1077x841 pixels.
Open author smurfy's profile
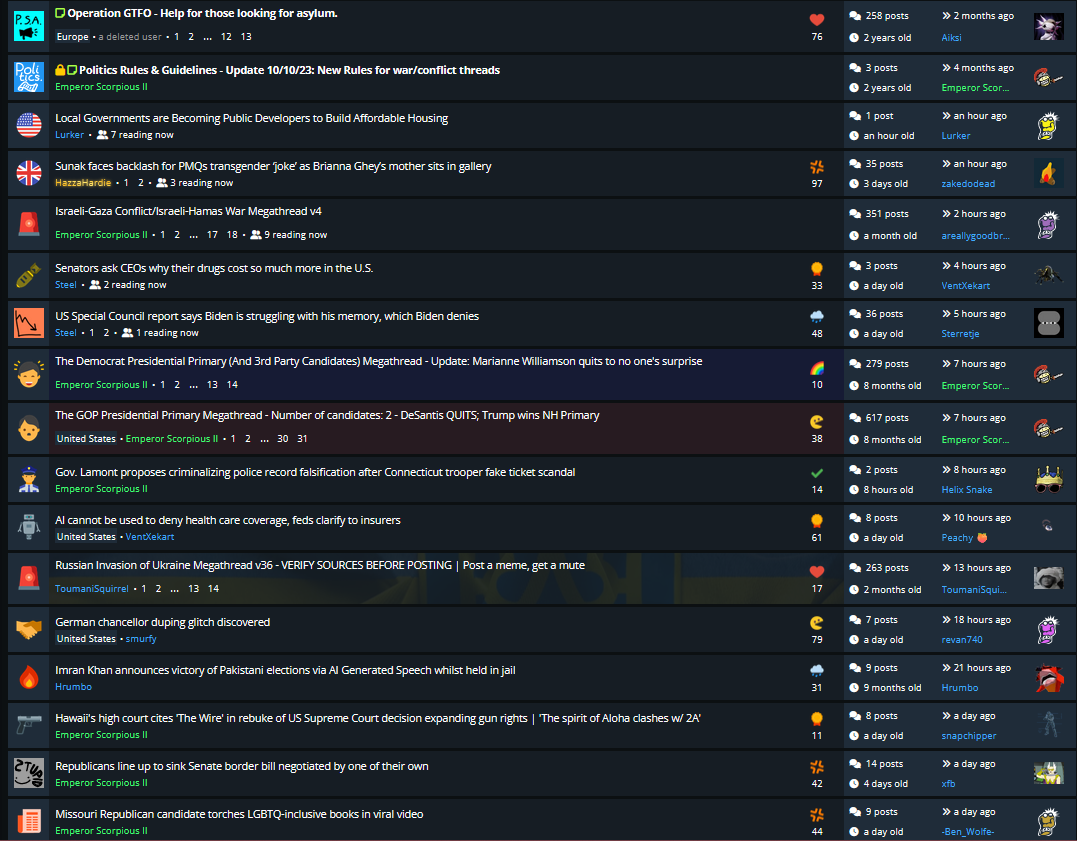pos(141,639)
